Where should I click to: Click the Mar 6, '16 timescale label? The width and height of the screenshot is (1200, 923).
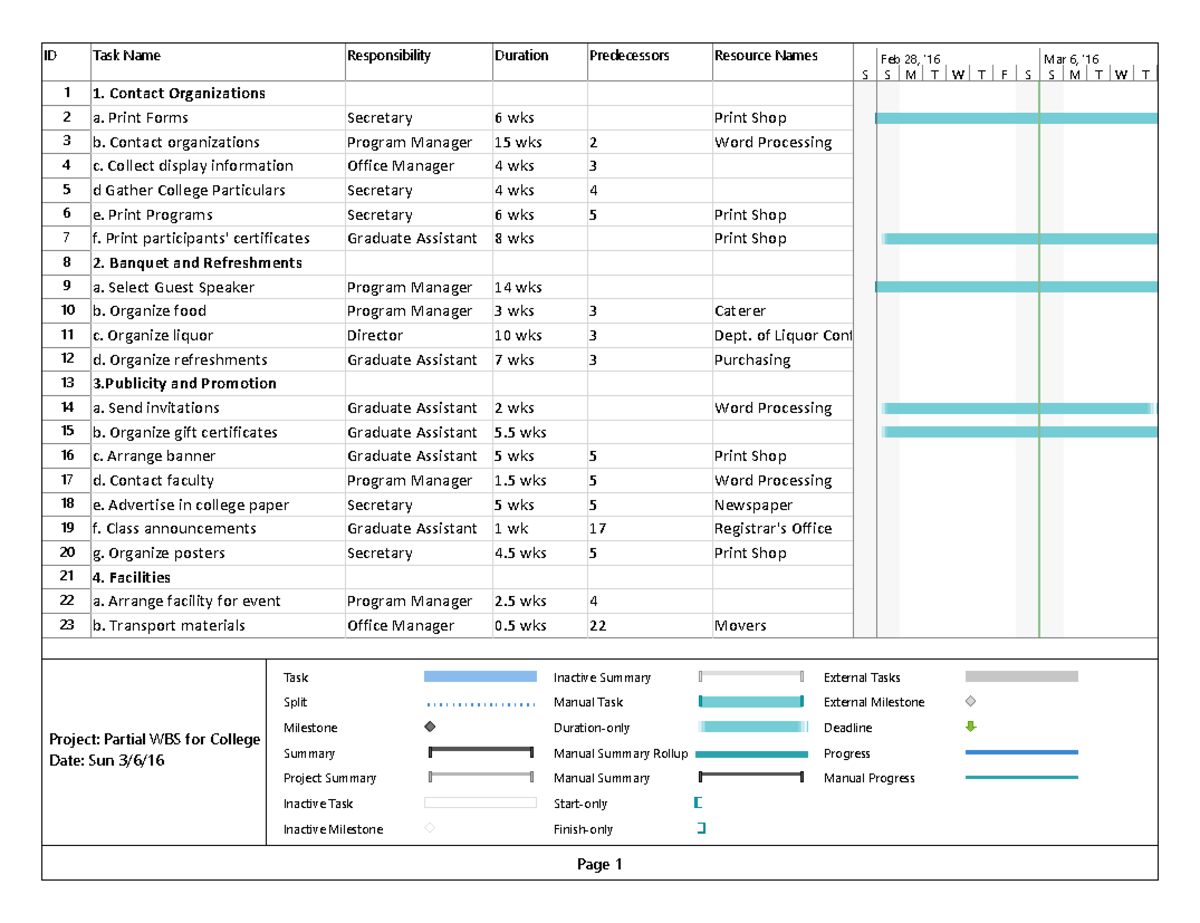[x=1071, y=60]
